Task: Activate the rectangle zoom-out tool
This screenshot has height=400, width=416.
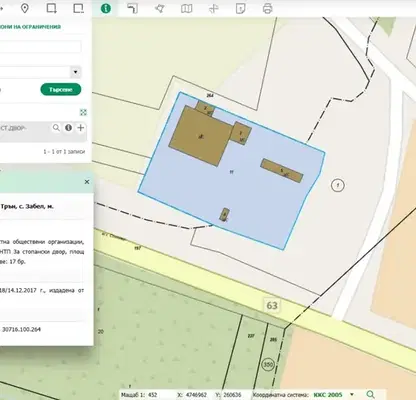Action: pyautogui.click(x=79, y=8)
